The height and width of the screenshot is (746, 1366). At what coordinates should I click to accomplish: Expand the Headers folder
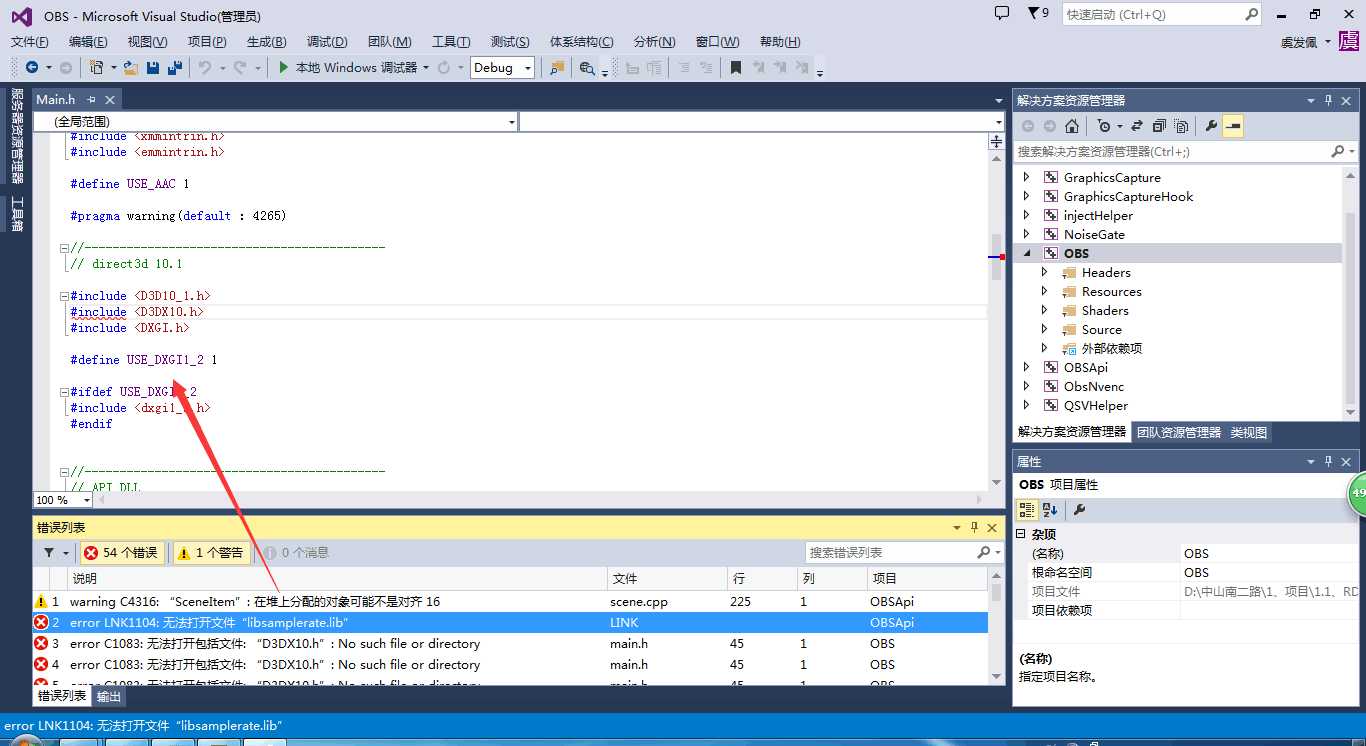(1044, 272)
